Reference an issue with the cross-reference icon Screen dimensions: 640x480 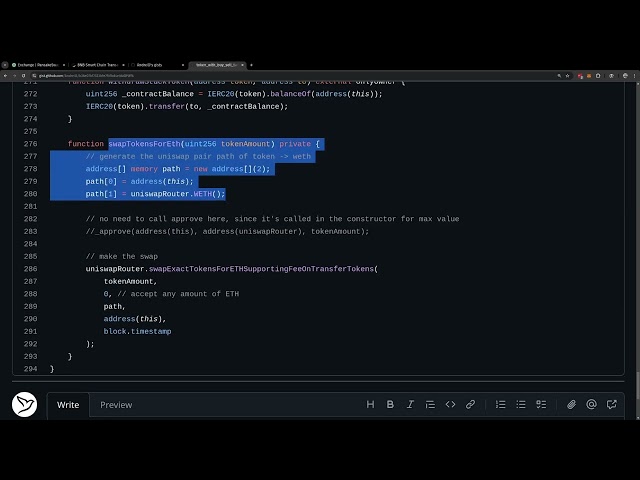(611, 404)
